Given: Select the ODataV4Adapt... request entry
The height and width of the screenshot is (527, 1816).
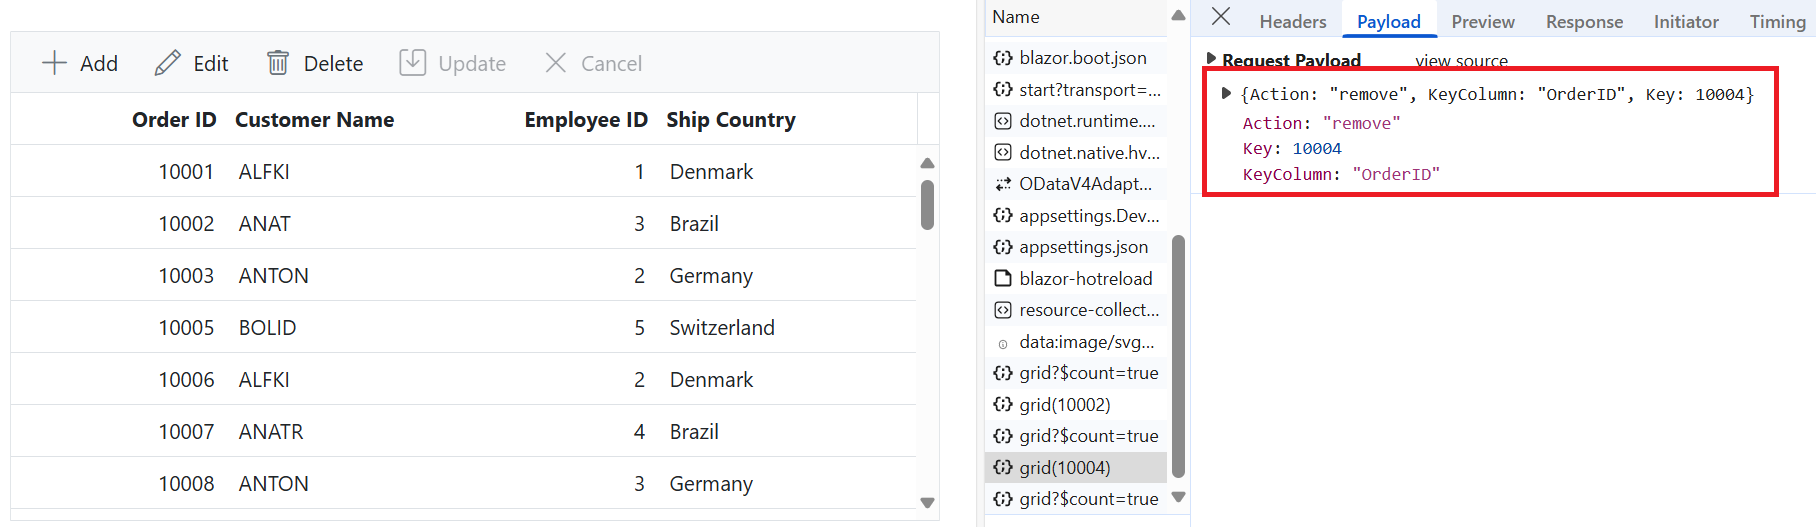Looking at the screenshot, I should (1076, 184).
